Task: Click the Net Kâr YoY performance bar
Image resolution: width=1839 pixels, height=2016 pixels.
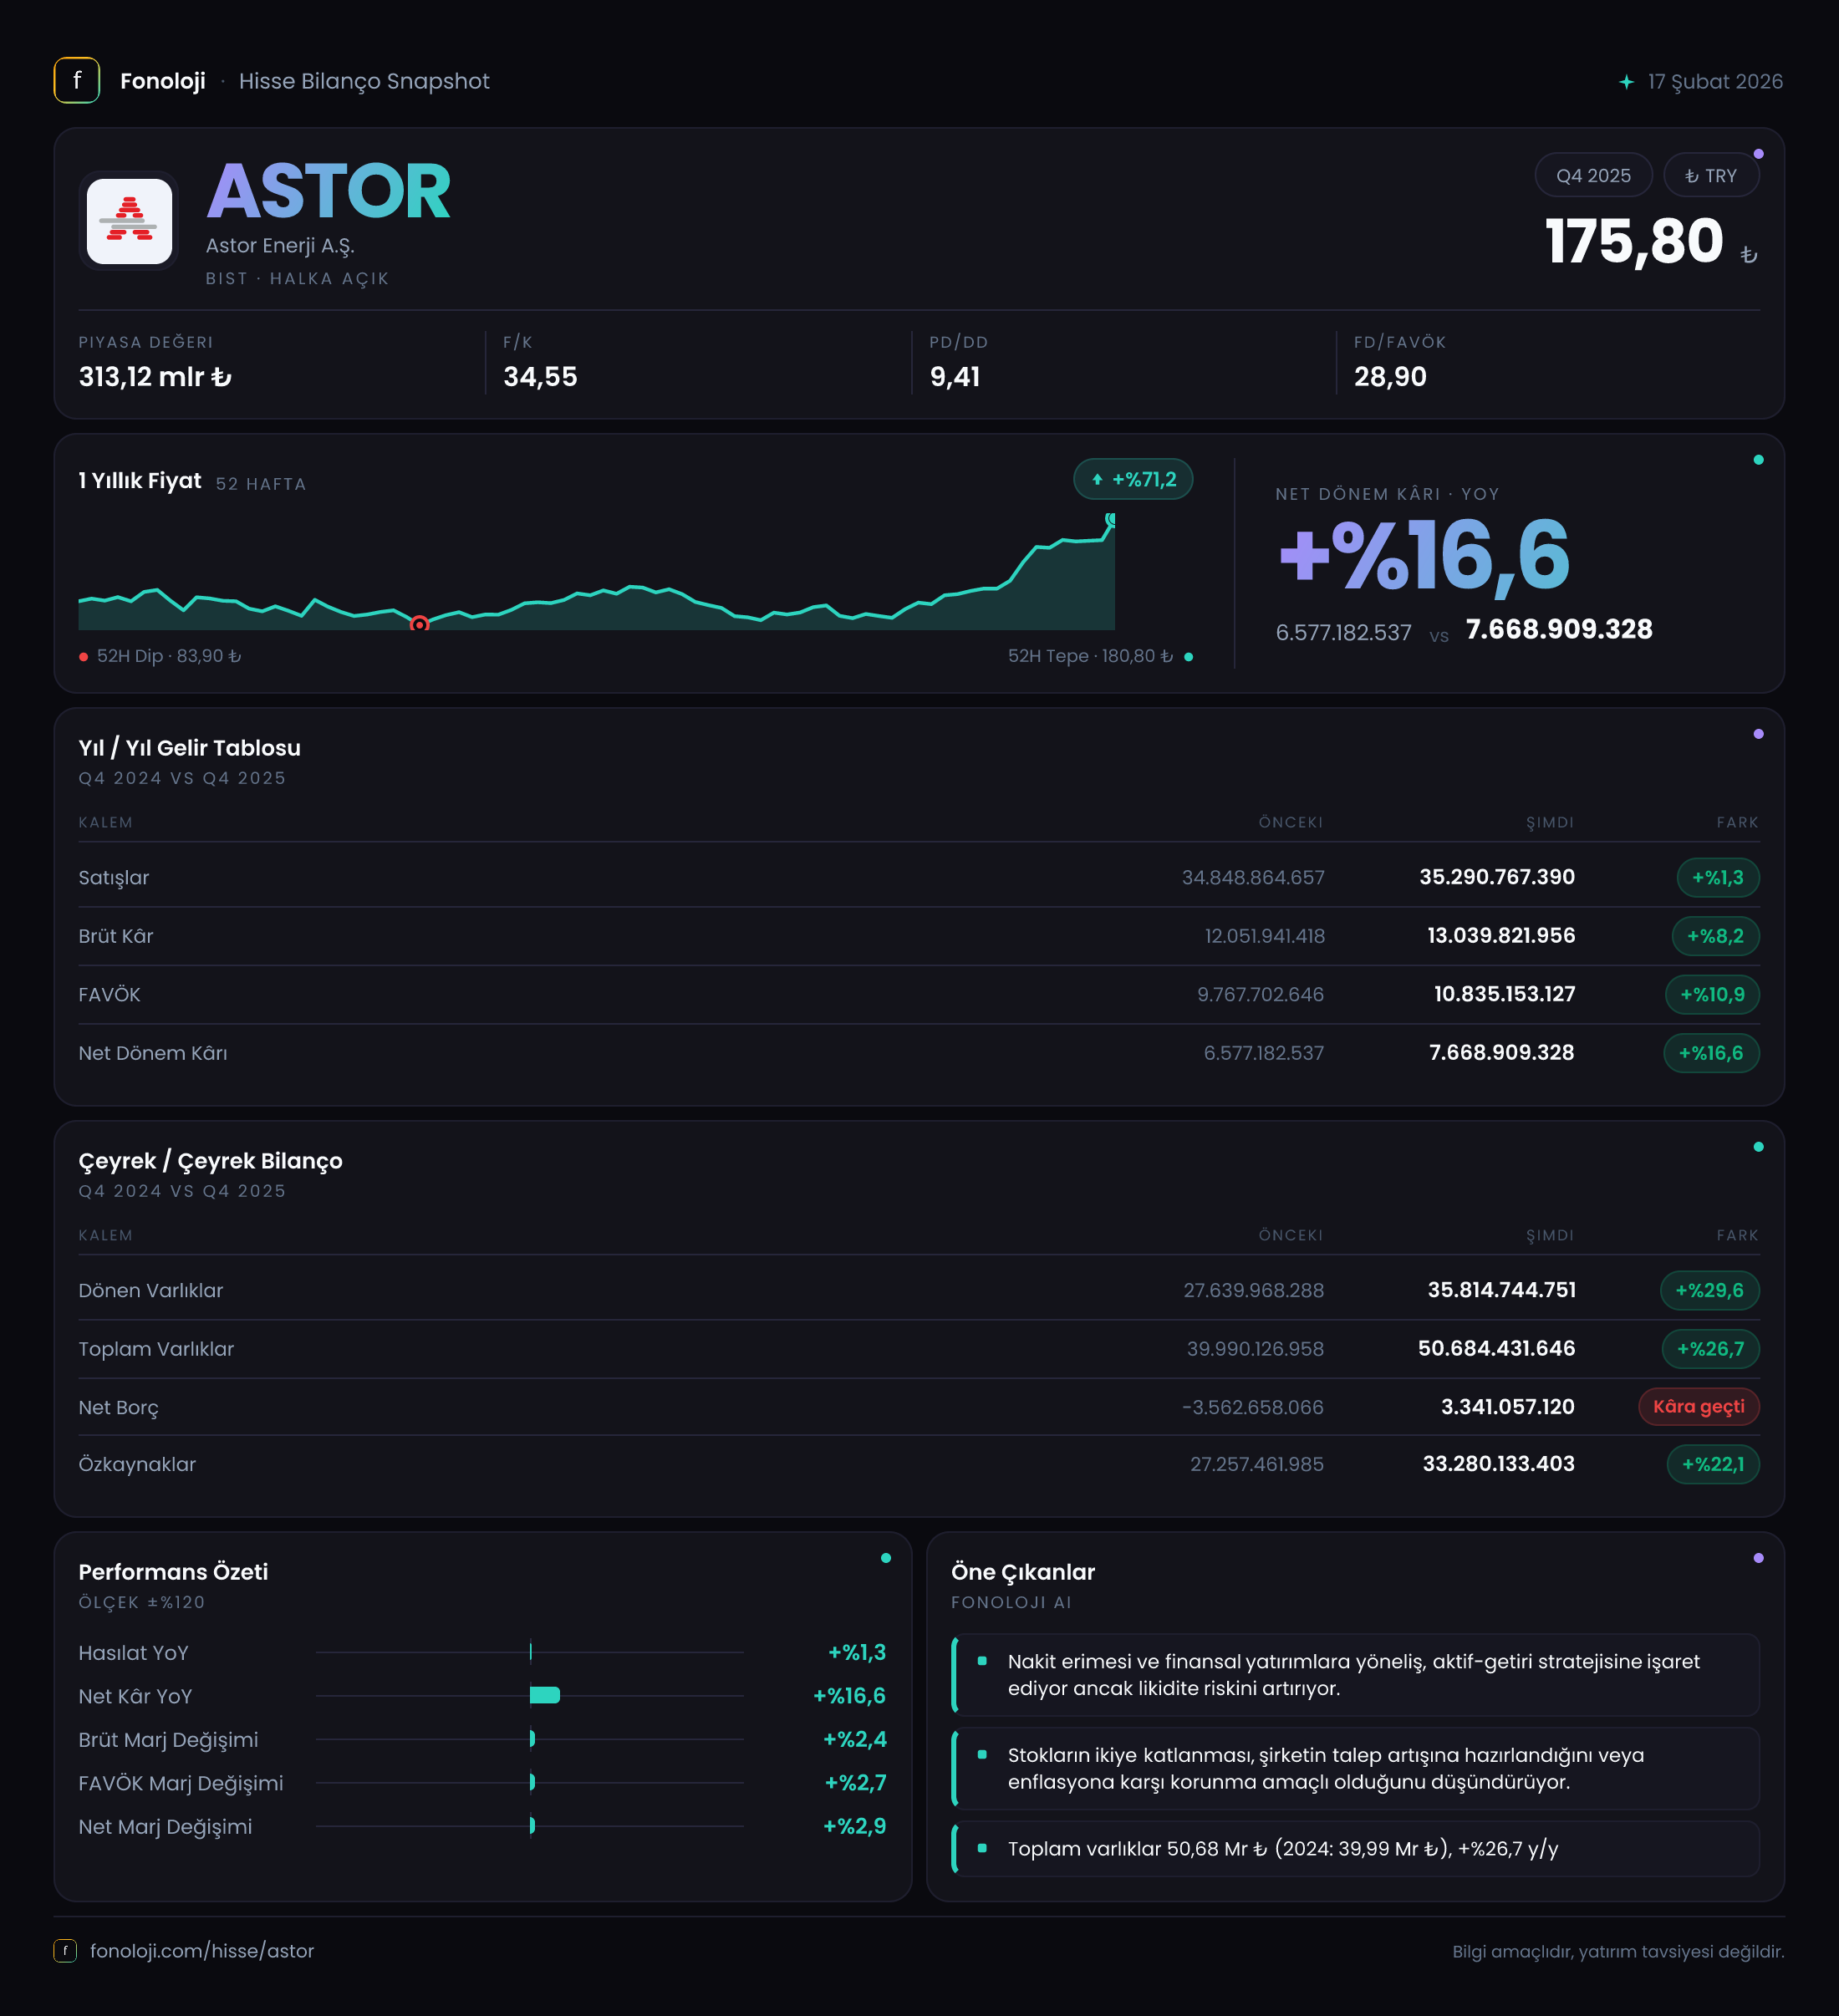Action: pos(545,1695)
